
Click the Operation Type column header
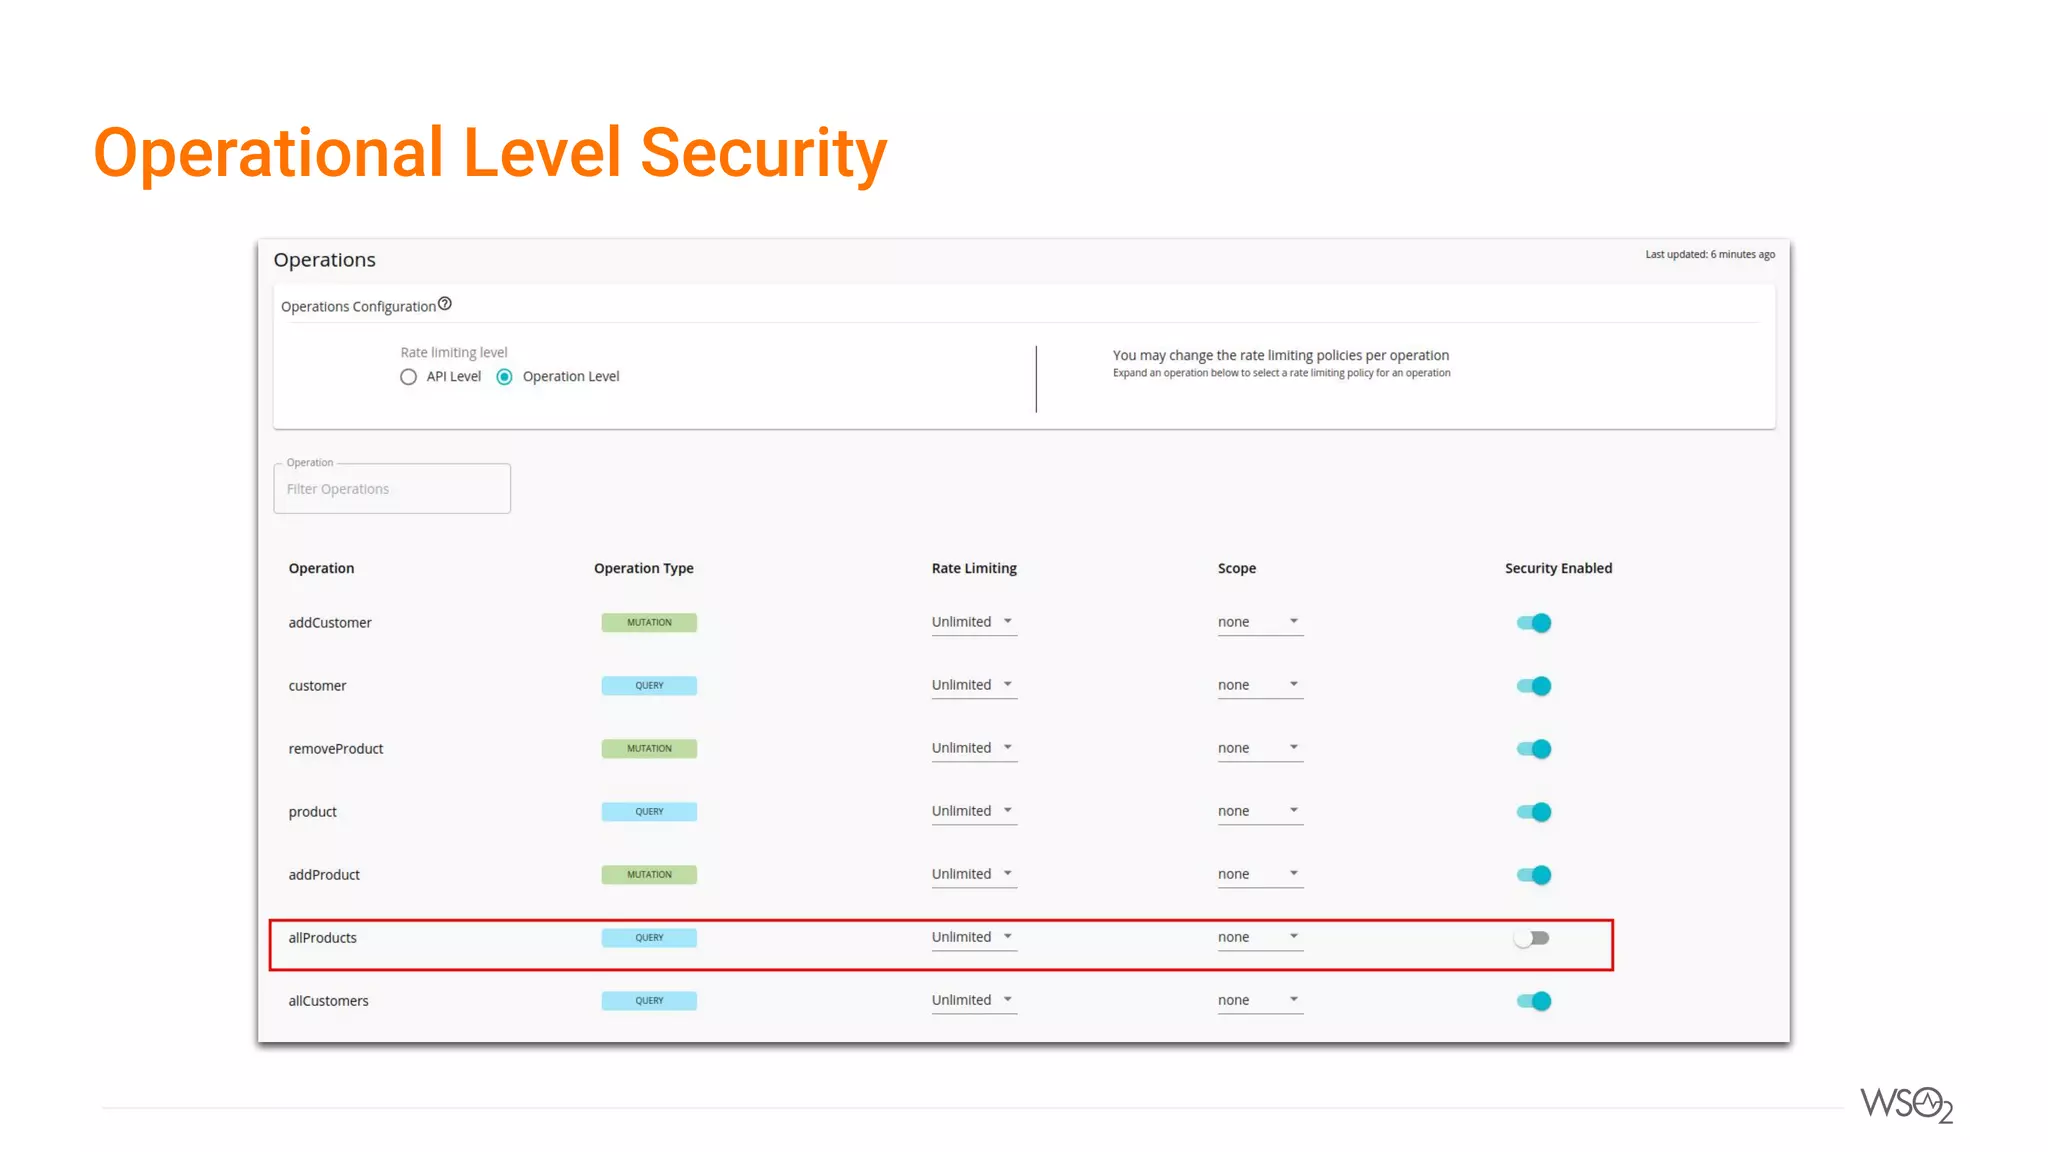[x=644, y=568]
